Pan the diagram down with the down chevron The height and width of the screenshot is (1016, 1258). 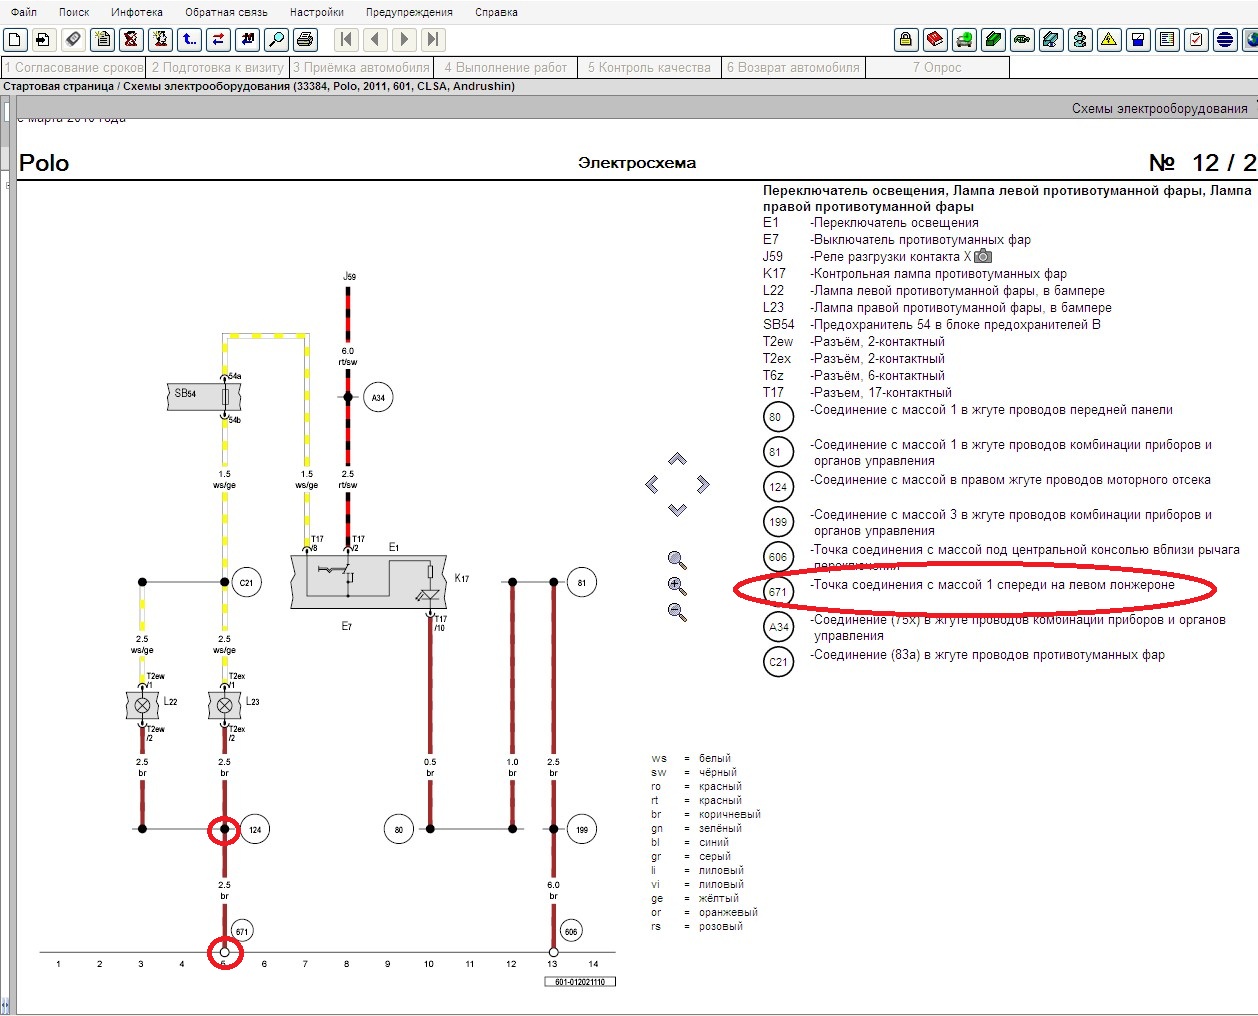pyautogui.click(x=677, y=510)
